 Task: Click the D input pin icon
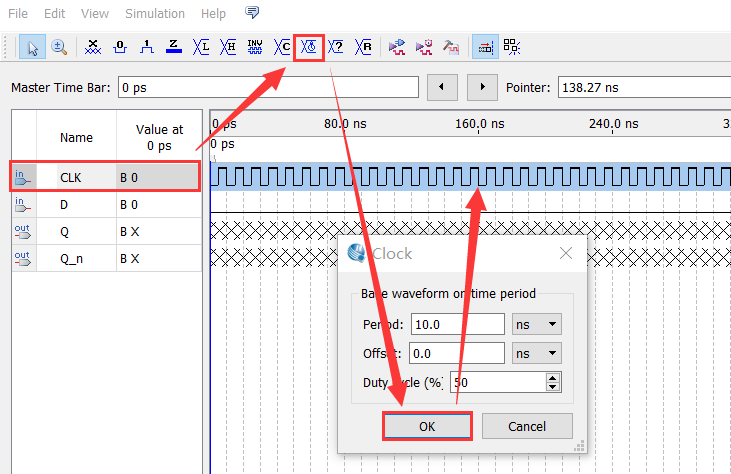[22, 205]
